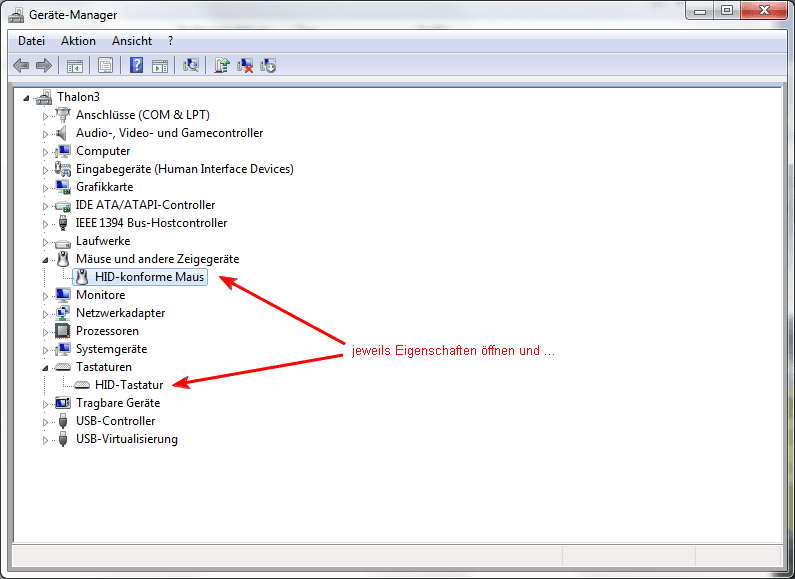This screenshot has height=579, width=795.
Task: Click the speaker icon for Audio controllers
Action: point(62,133)
